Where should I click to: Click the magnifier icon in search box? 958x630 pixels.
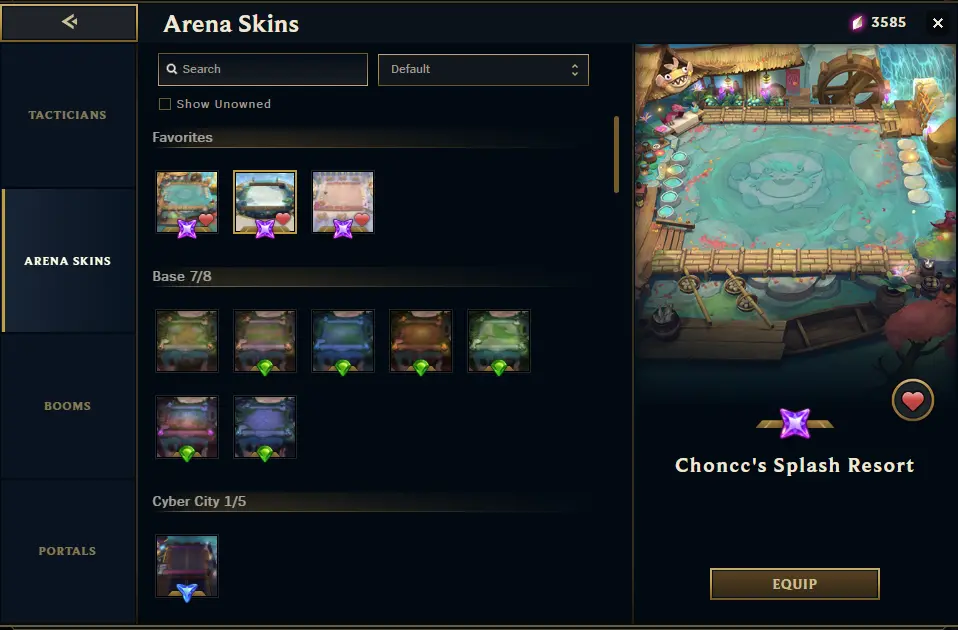(x=172, y=69)
